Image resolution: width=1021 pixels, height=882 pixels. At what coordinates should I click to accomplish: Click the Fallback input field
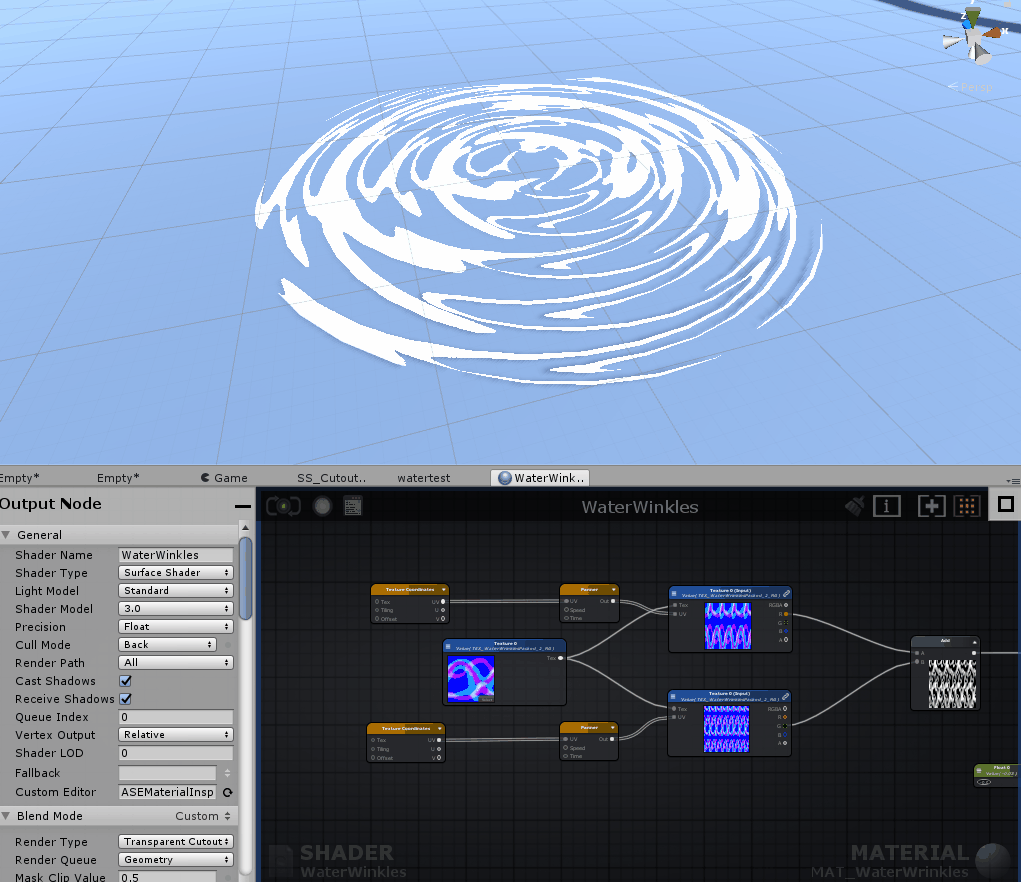[167, 773]
